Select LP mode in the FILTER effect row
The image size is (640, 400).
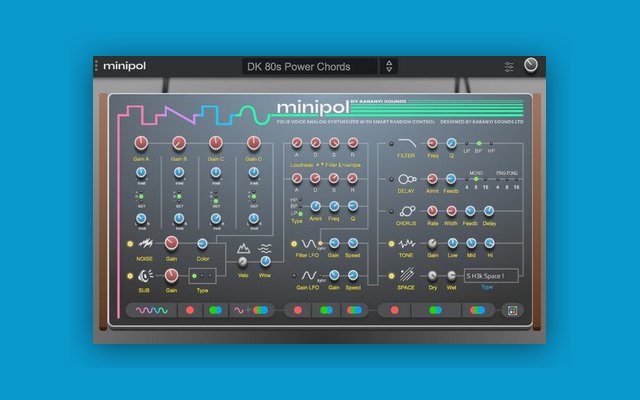[467, 144]
